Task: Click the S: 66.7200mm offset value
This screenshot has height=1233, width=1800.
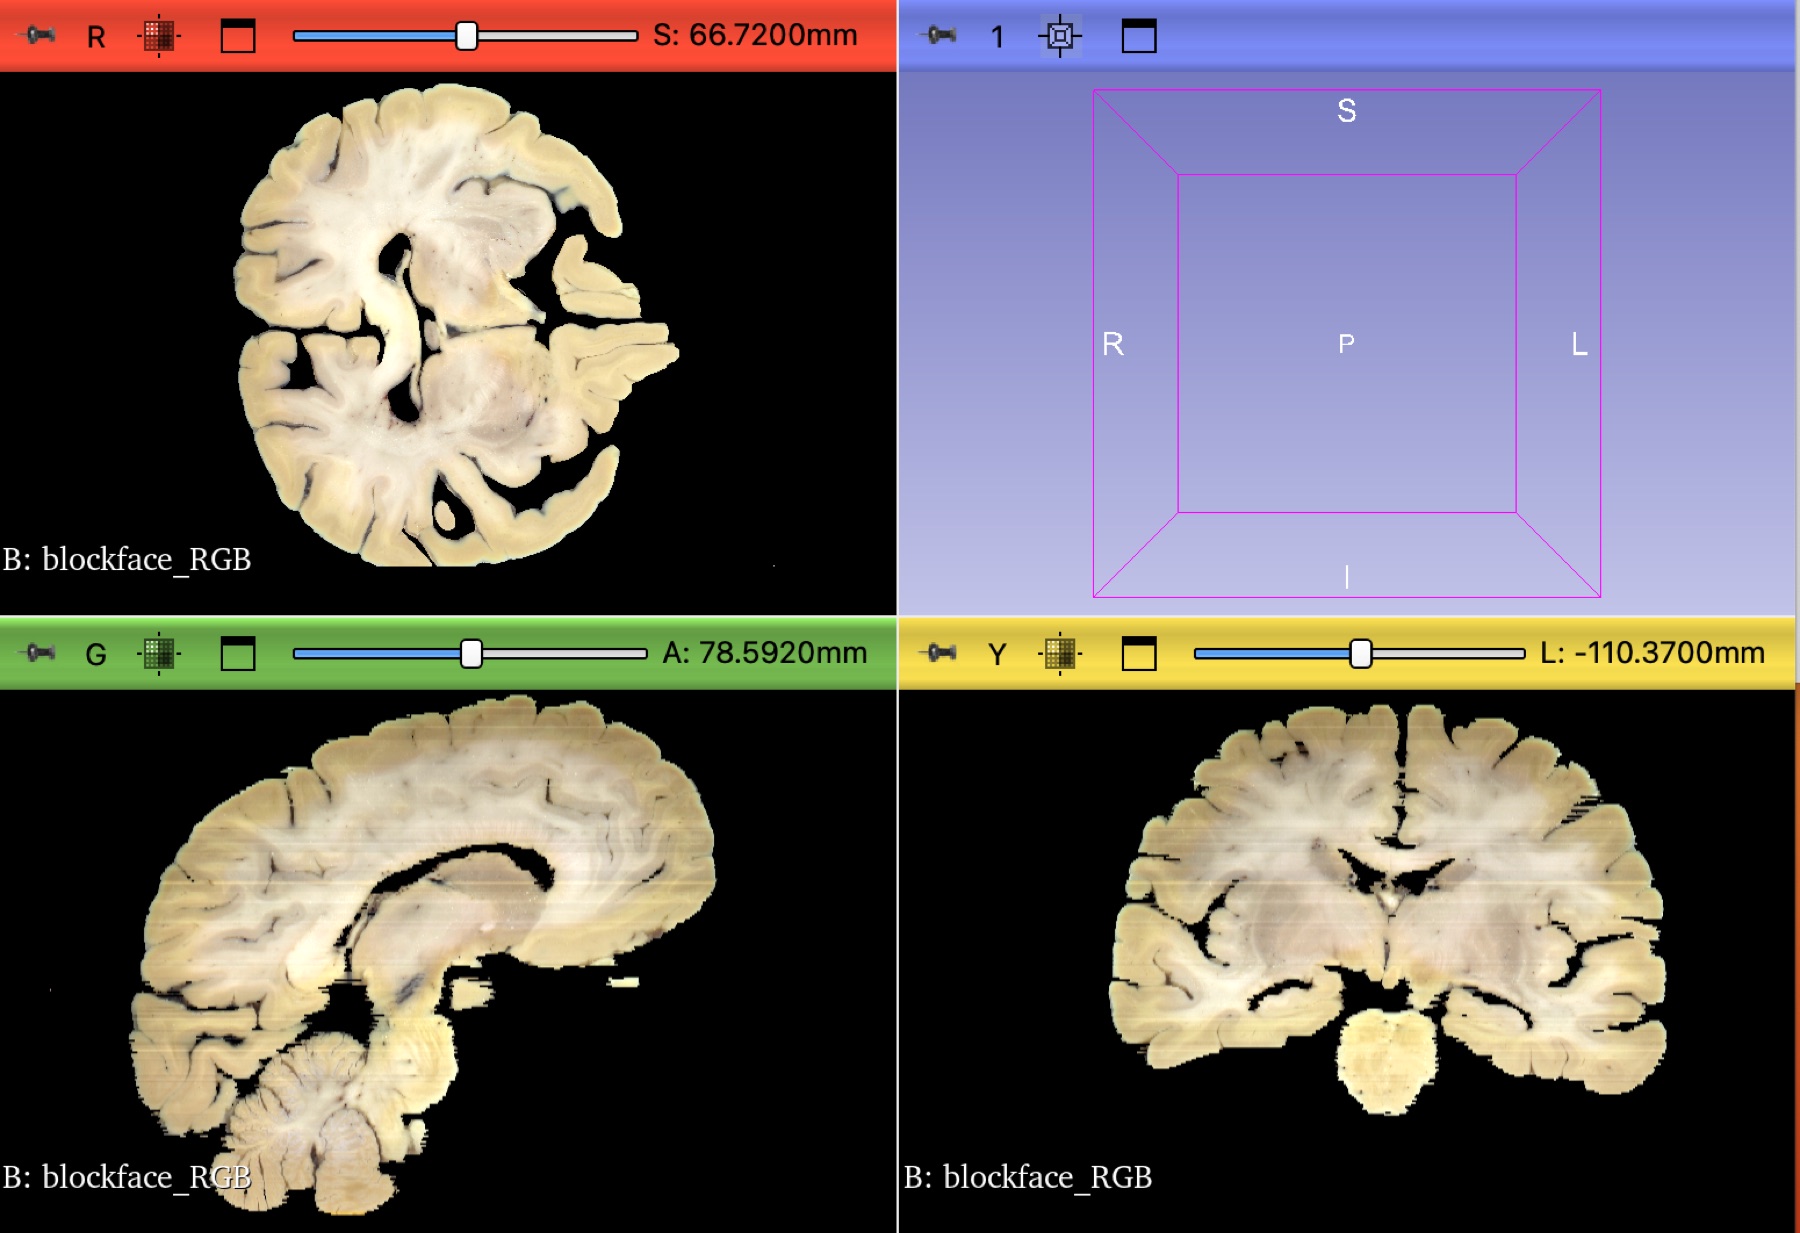Action: (x=755, y=35)
